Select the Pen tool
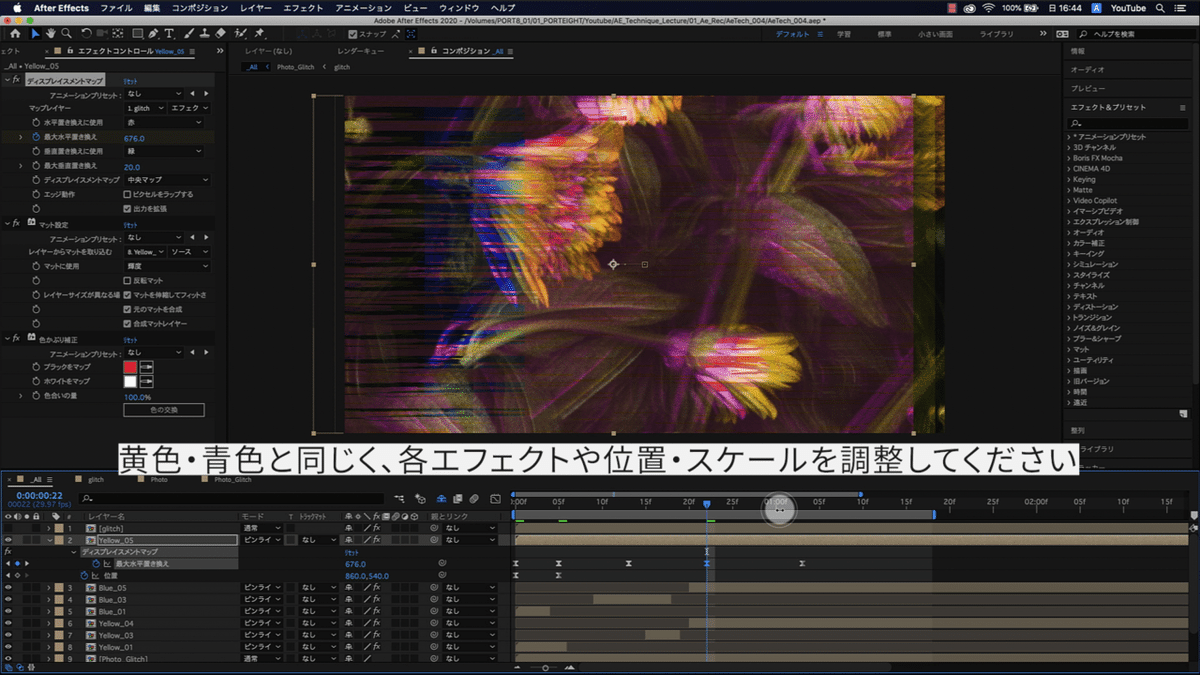This screenshot has width=1200, height=675. point(151,33)
